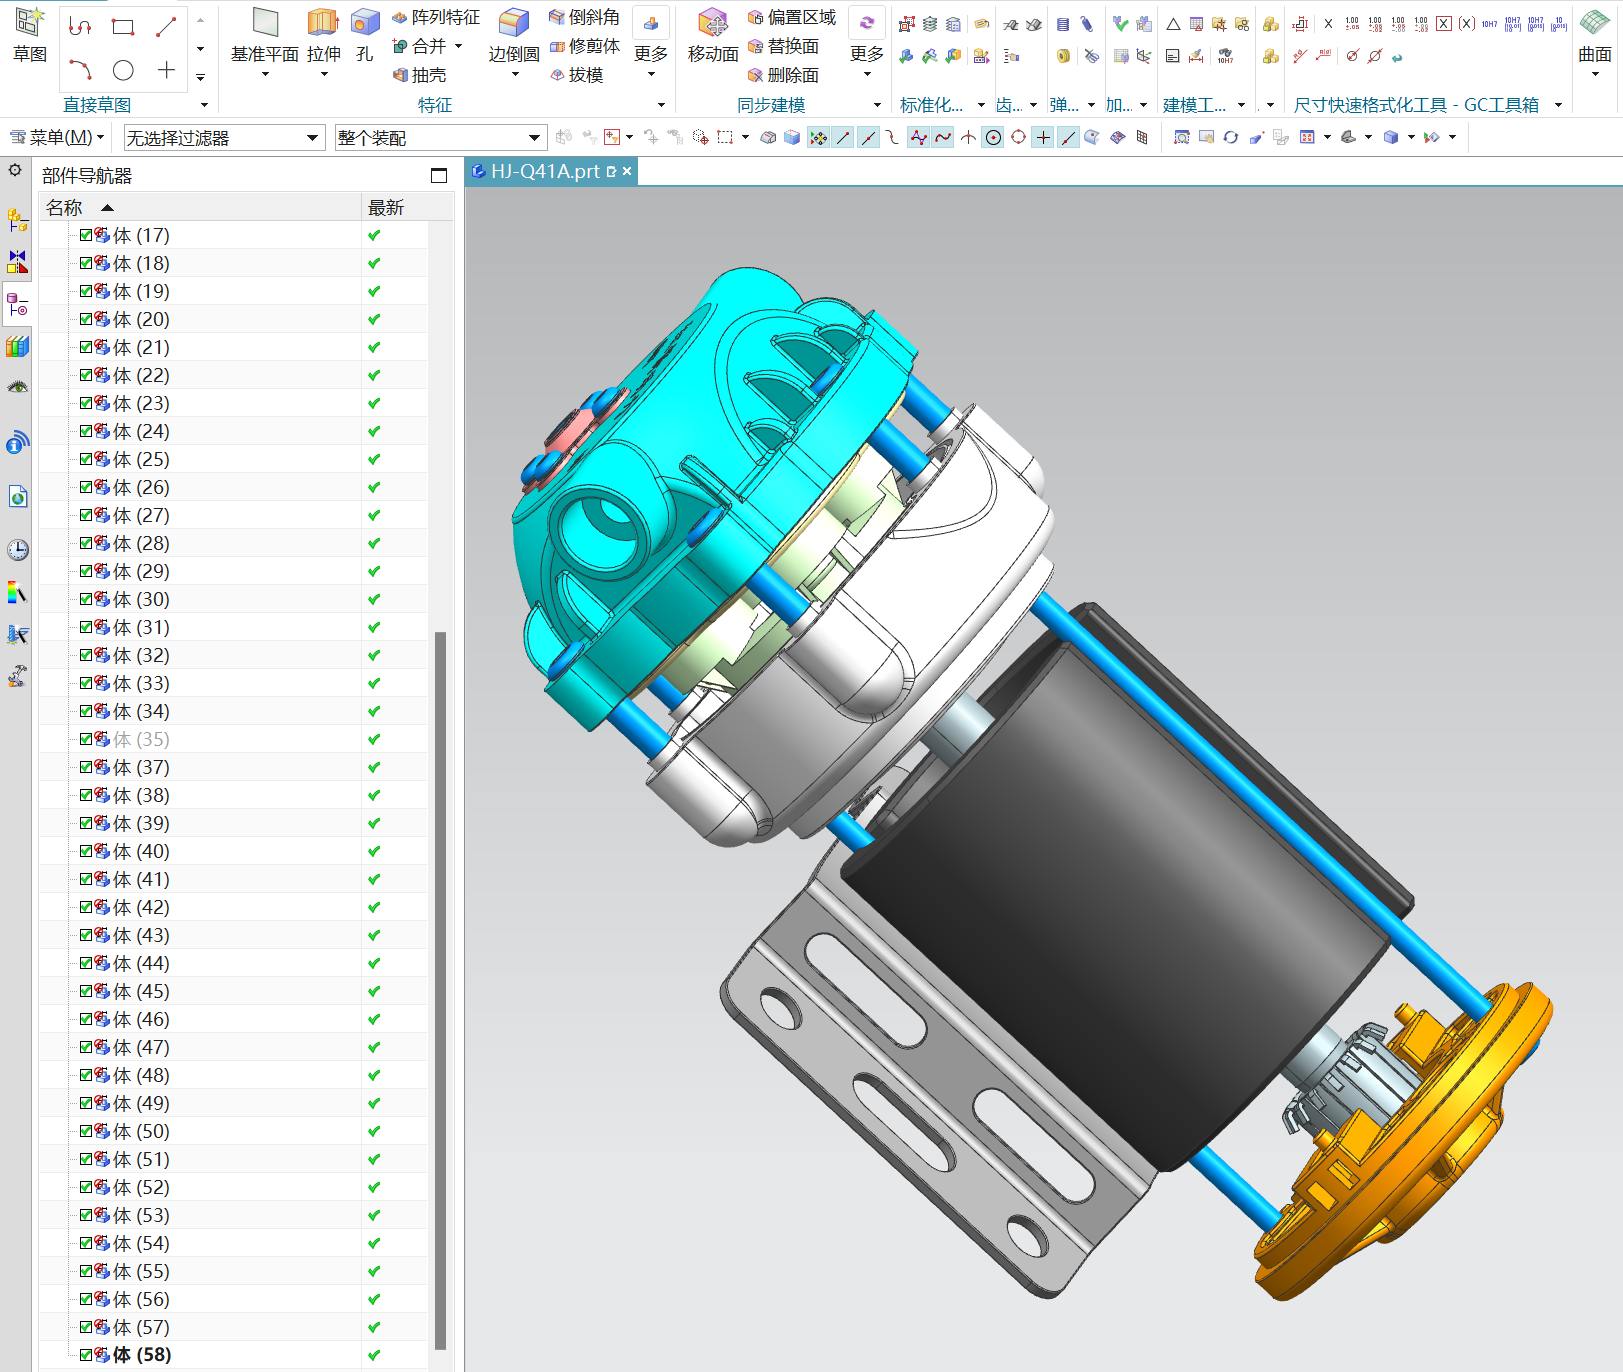Uncheck the 体 (58) checkbox

coord(86,1355)
